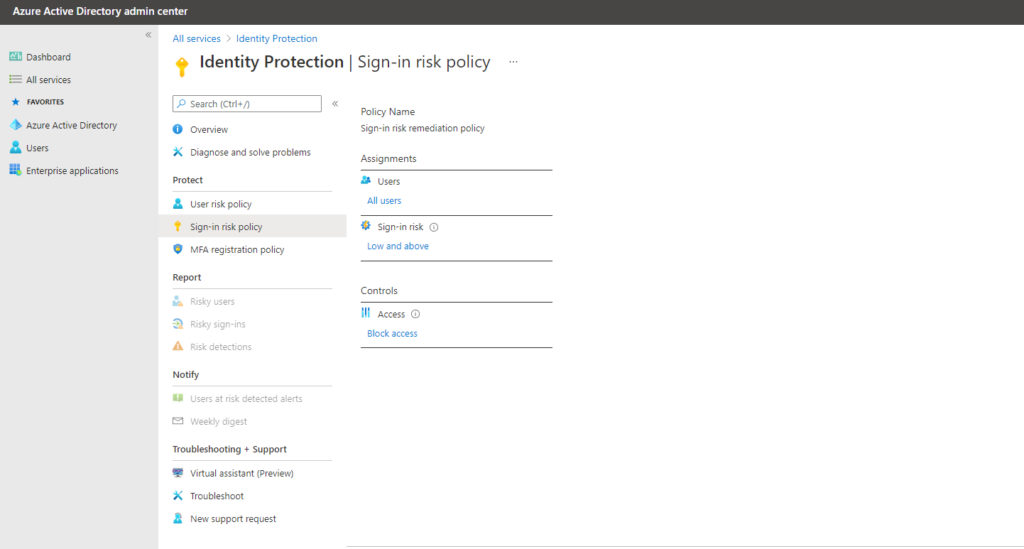This screenshot has width=1024, height=549.
Task: Click the Sign-in risk info circle icon
Action: [434, 227]
